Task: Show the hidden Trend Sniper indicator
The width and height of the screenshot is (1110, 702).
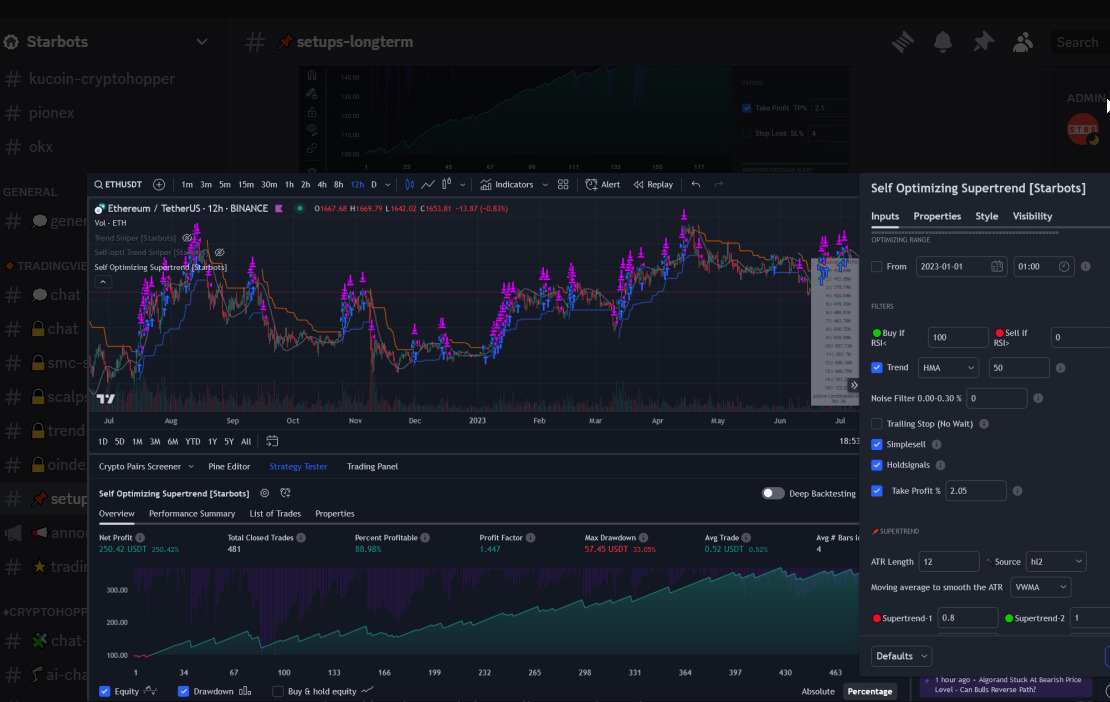Action: tap(187, 238)
